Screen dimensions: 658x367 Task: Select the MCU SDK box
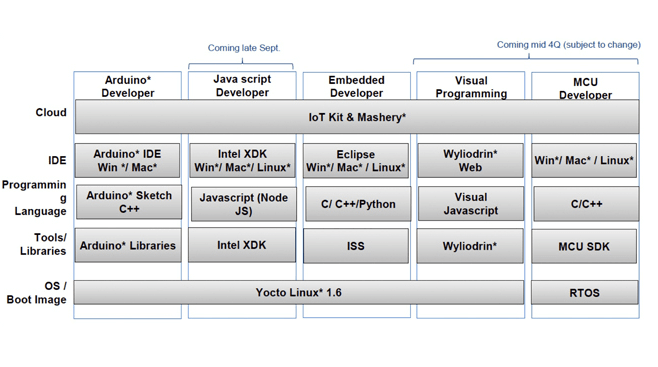[x=584, y=246]
